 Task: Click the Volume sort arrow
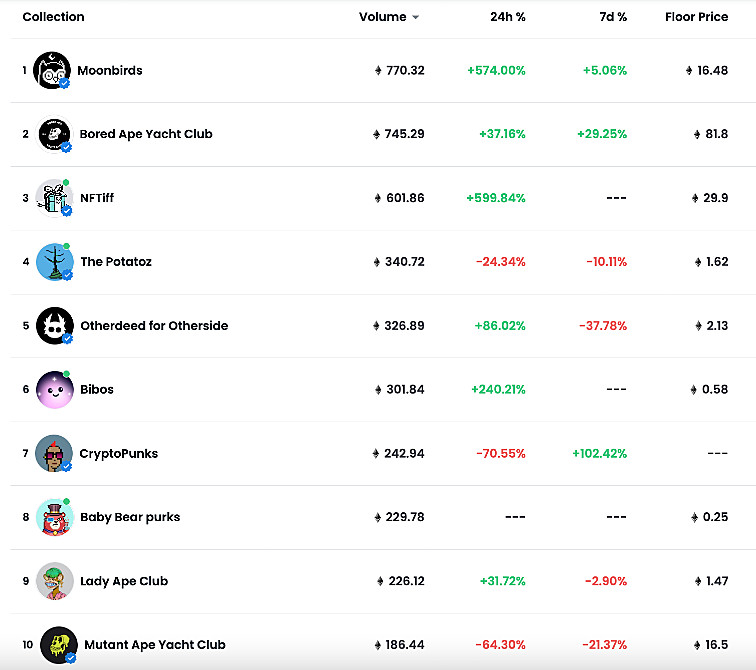(x=416, y=17)
